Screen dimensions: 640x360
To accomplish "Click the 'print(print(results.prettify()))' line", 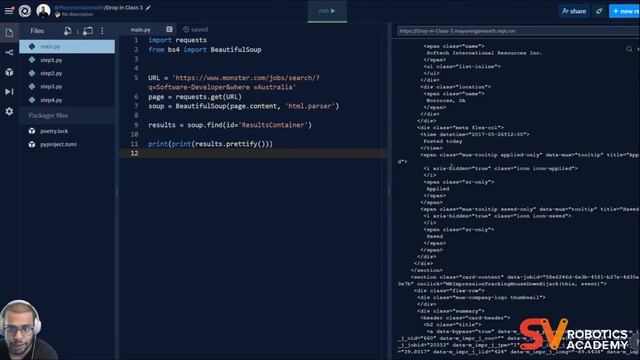I will click(x=210, y=144).
